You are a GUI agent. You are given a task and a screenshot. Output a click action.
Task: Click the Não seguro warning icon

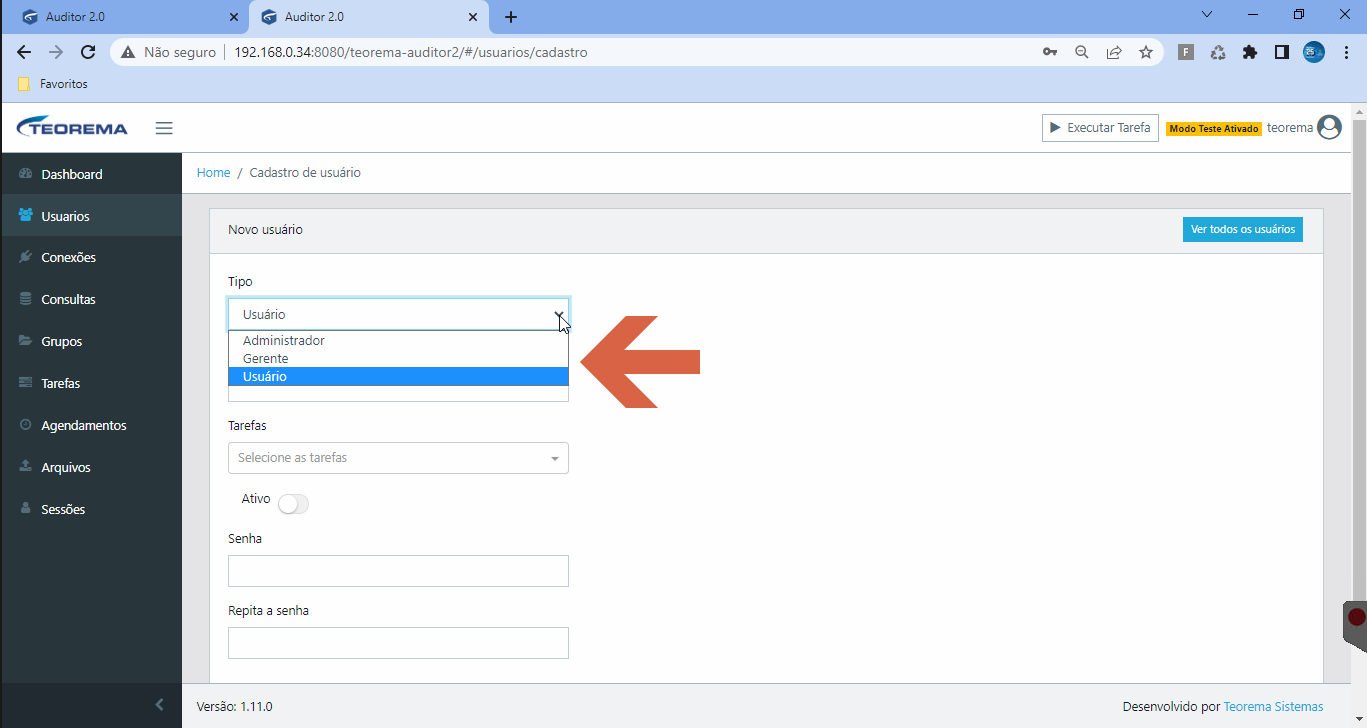(127, 52)
